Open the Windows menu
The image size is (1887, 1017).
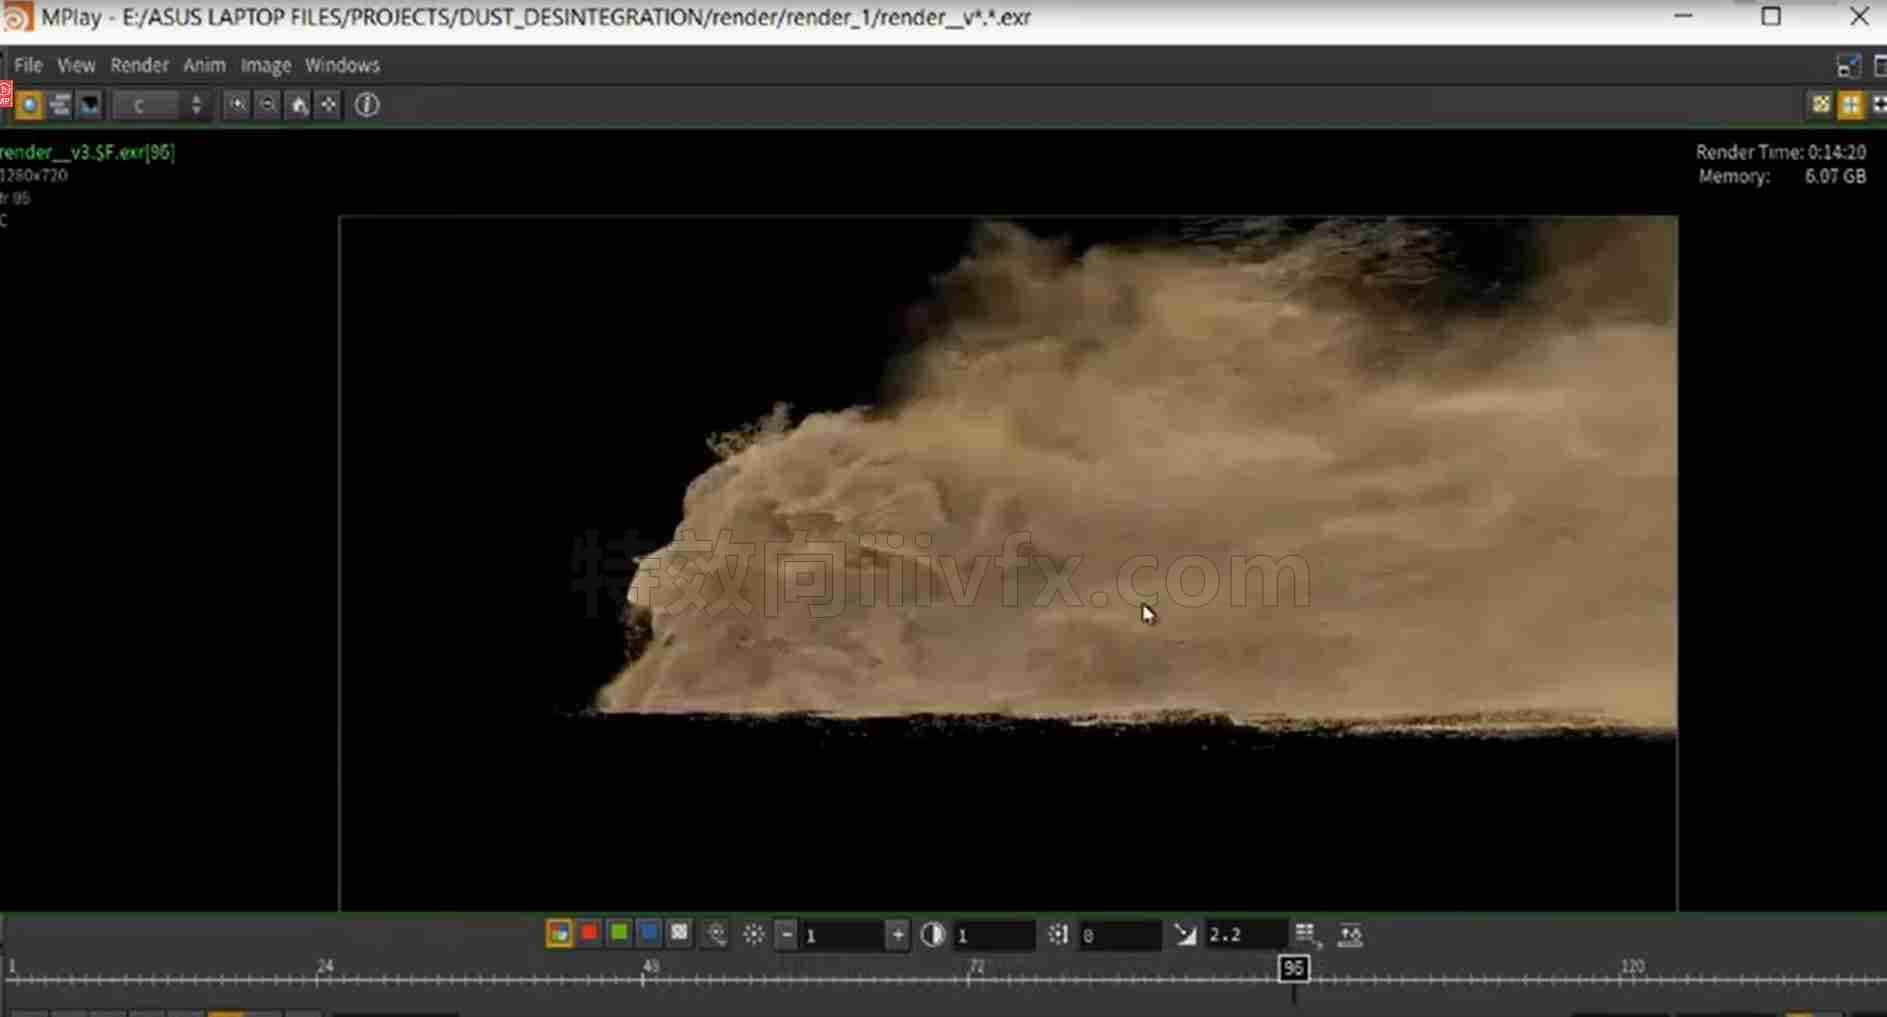[x=342, y=65]
